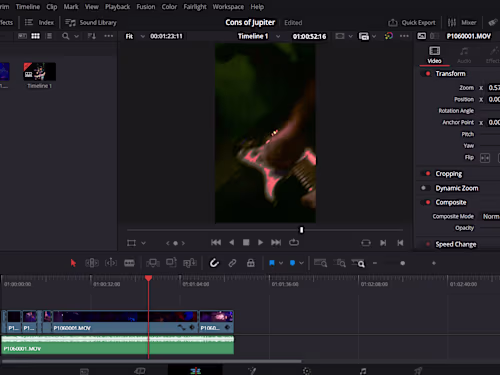500x375 pixels.
Task: Toggle Linked Selection chain icon
Action: [232, 263]
